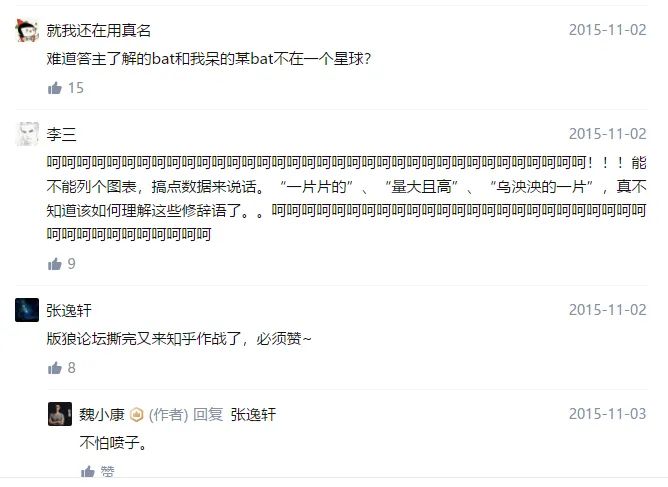
Task: Click 张逸轩's dark avatar image
Action: point(27,310)
